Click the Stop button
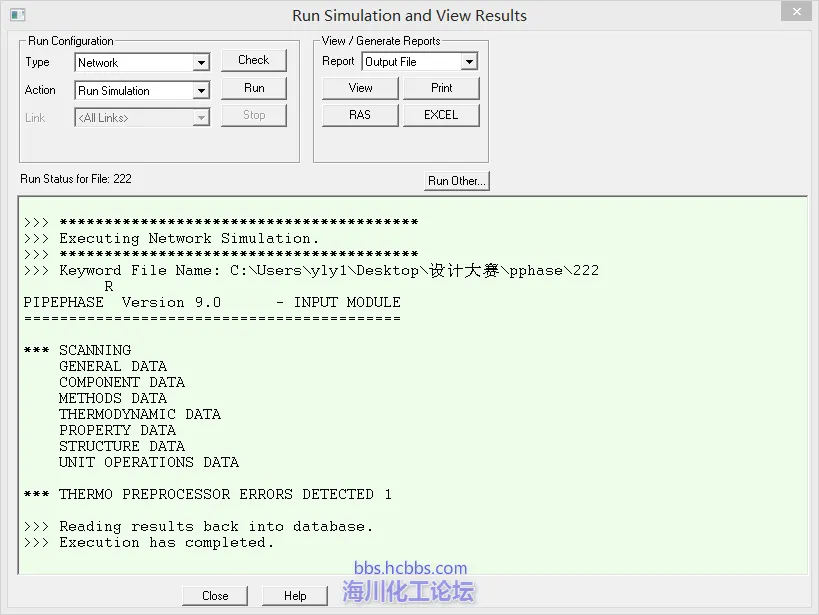The width and height of the screenshot is (819, 615). [254, 115]
